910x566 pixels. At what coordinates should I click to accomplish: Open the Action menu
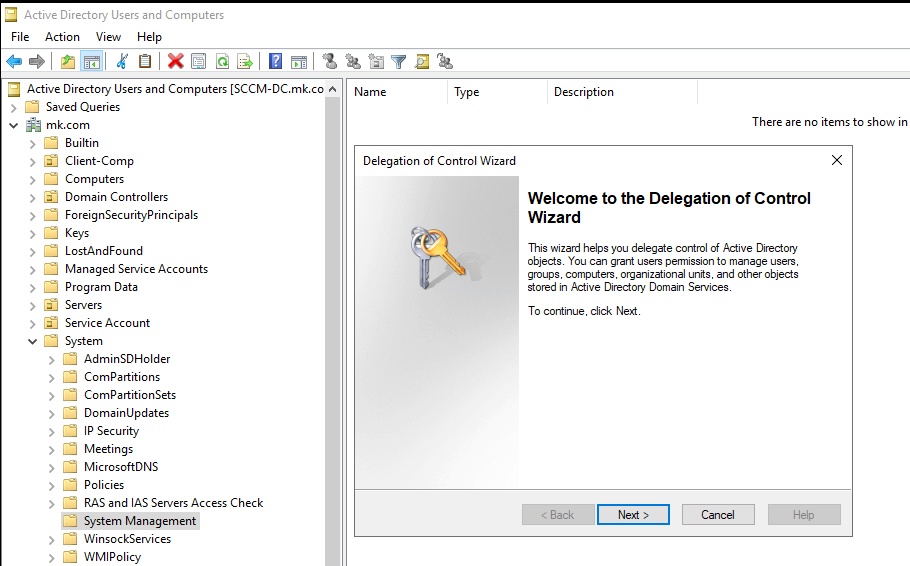tap(62, 37)
